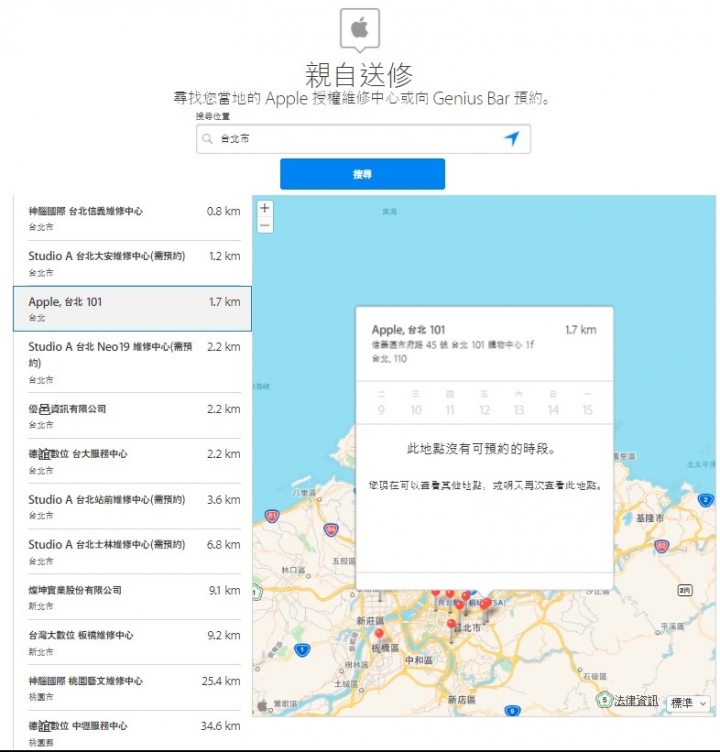Screen dimensions: 720x752
Task: Click route 61 highway shield on map
Action: tap(272, 517)
